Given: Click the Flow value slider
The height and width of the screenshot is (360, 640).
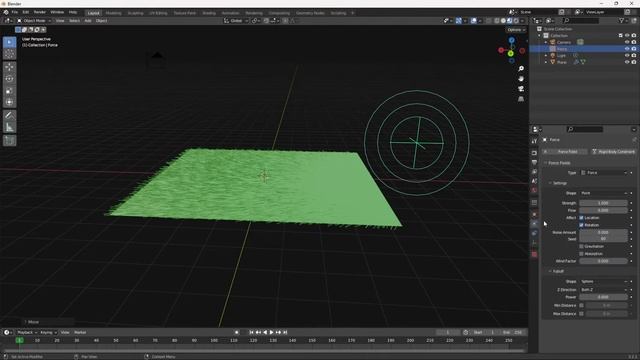Looking at the screenshot, I should click(x=604, y=210).
